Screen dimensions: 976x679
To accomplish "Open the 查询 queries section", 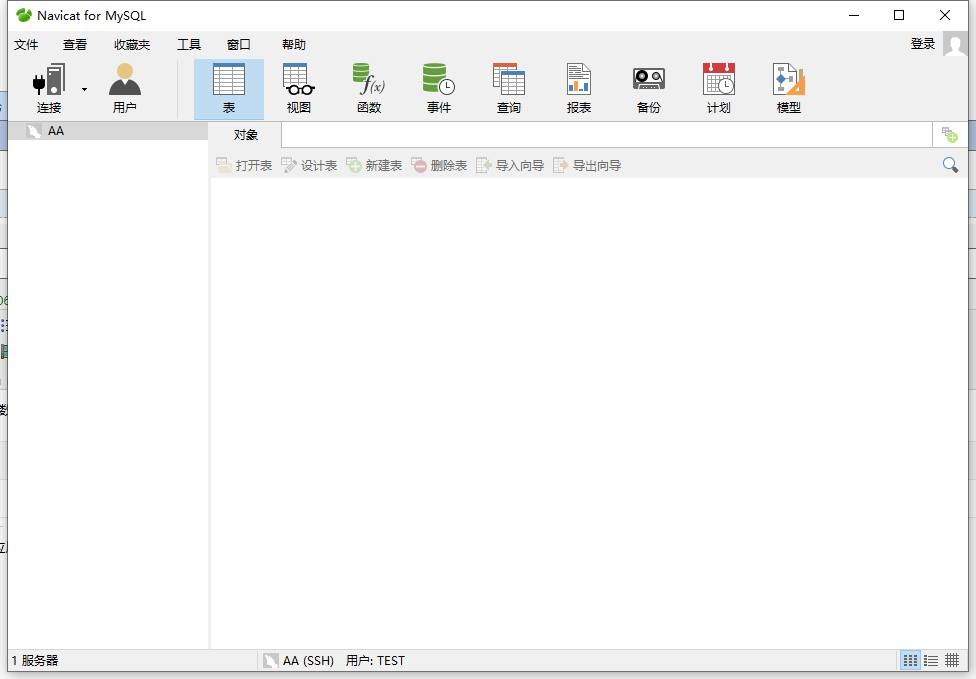I will (x=509, y=88).
